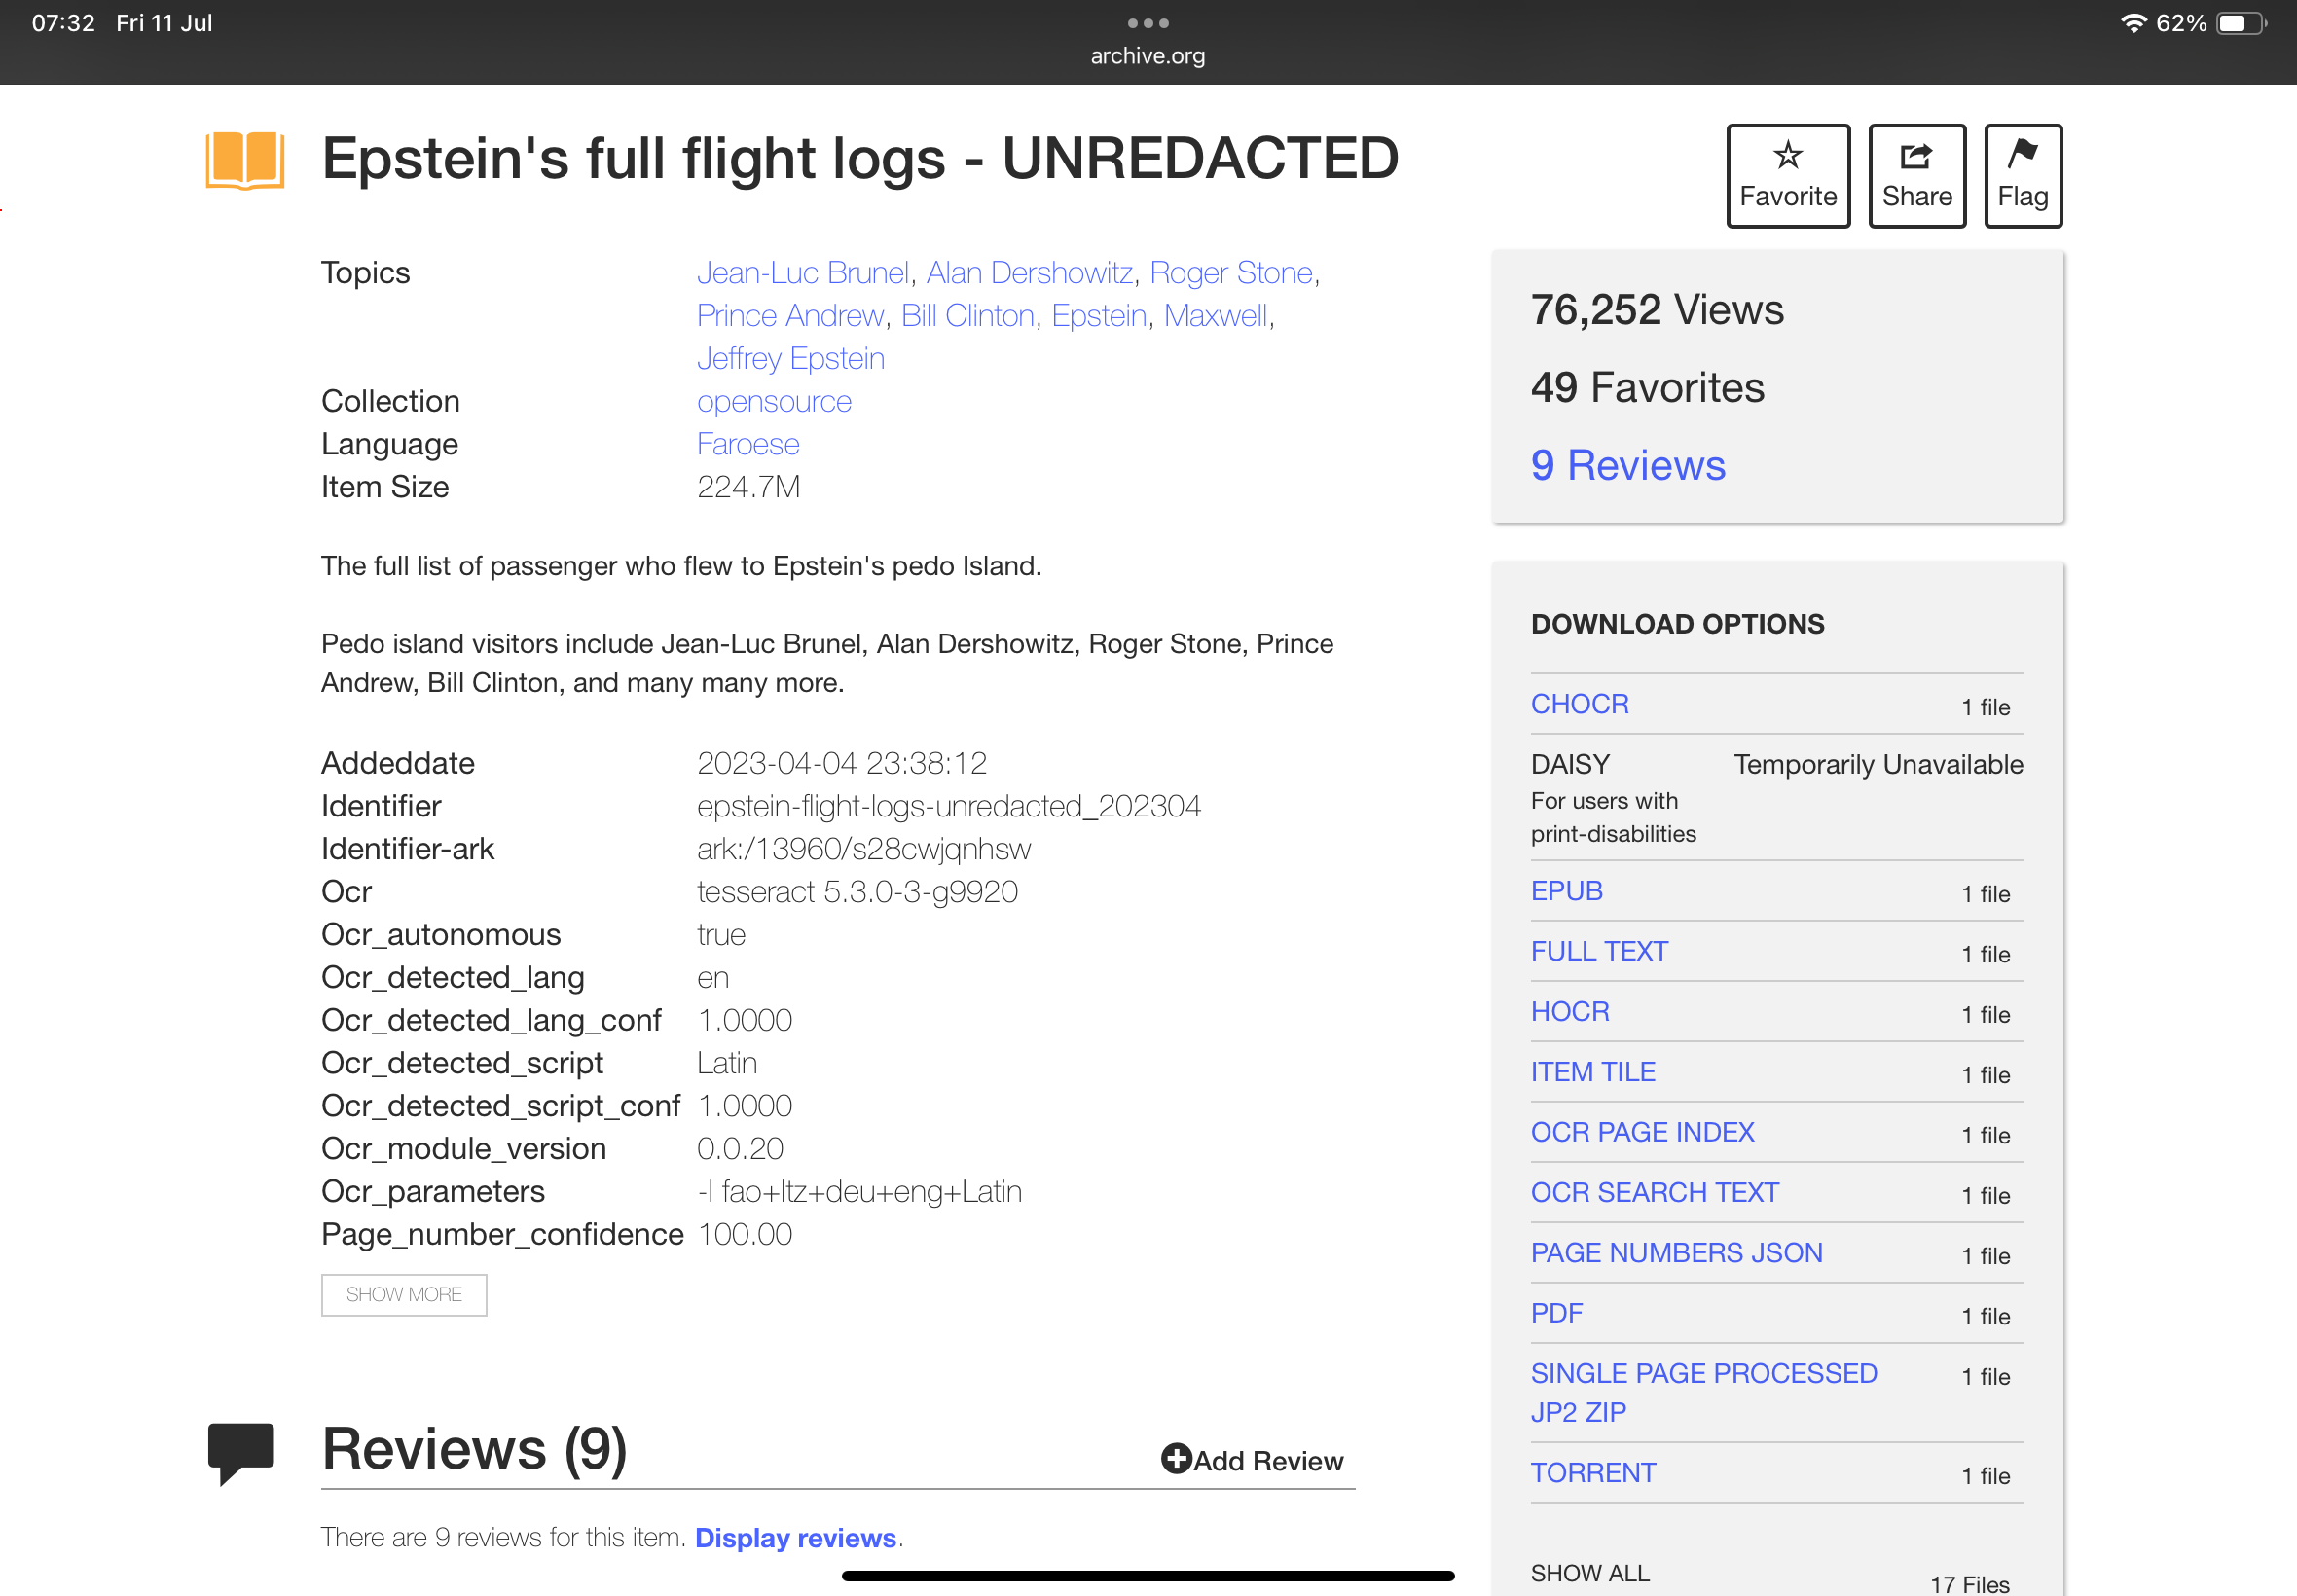Open the Bill Clinton topic link
The width and height of the screenshot is (2297, 1596).
pos(967,316)
